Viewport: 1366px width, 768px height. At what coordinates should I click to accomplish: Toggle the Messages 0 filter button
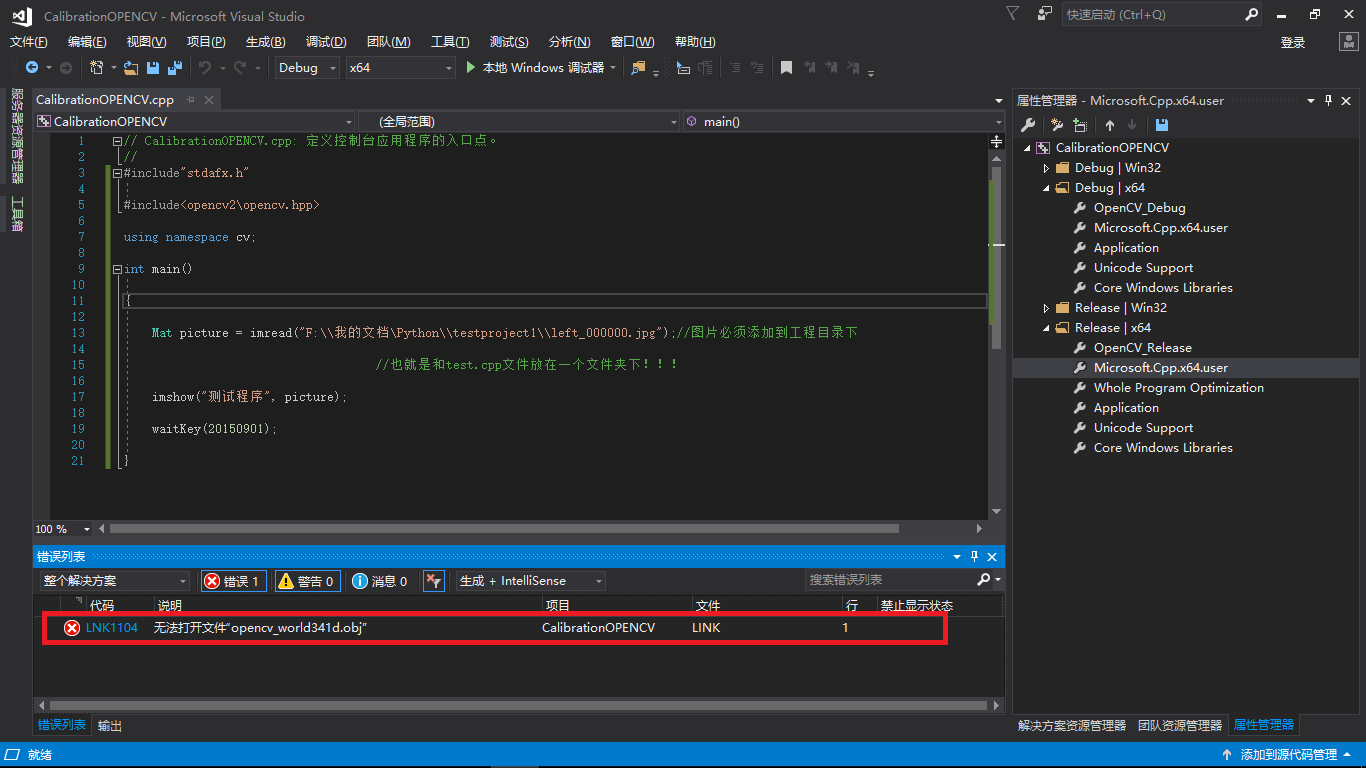(380, 581)
